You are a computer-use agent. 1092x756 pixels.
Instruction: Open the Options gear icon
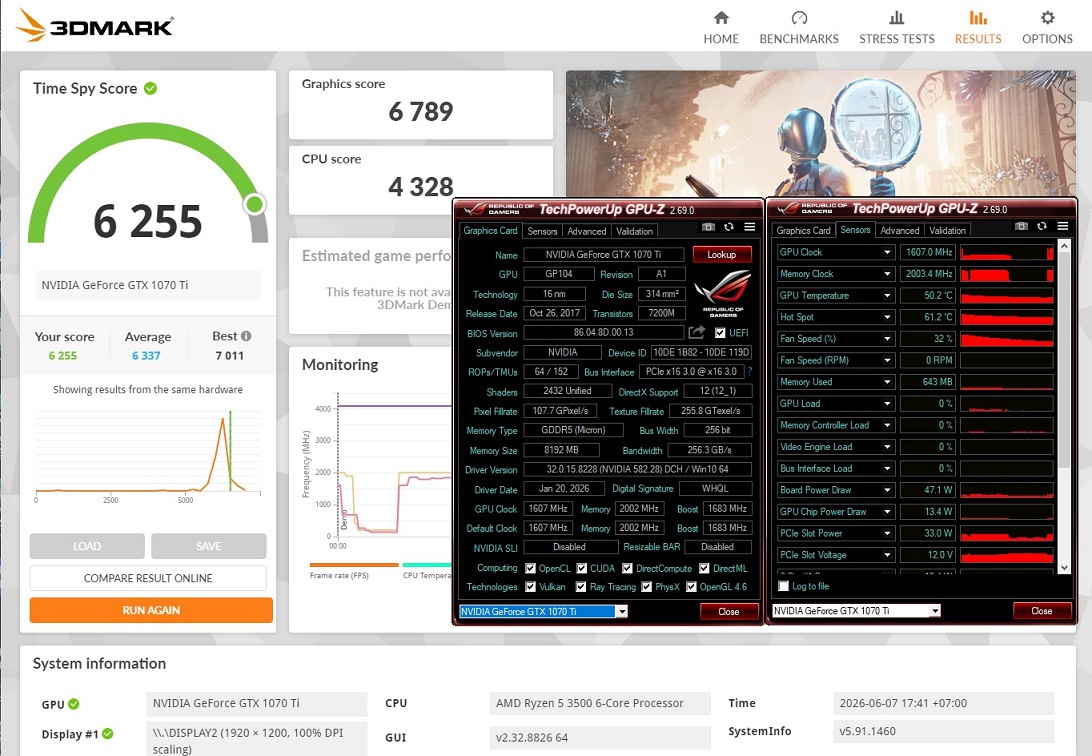pos(1047,17)
